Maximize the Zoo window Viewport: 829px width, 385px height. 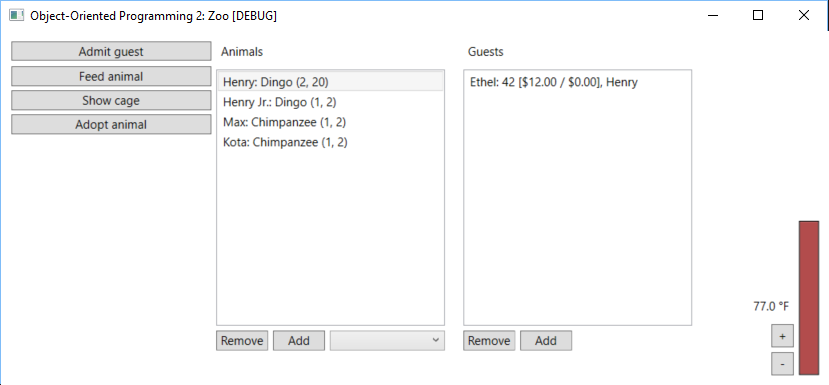click(x=758, y=15)
